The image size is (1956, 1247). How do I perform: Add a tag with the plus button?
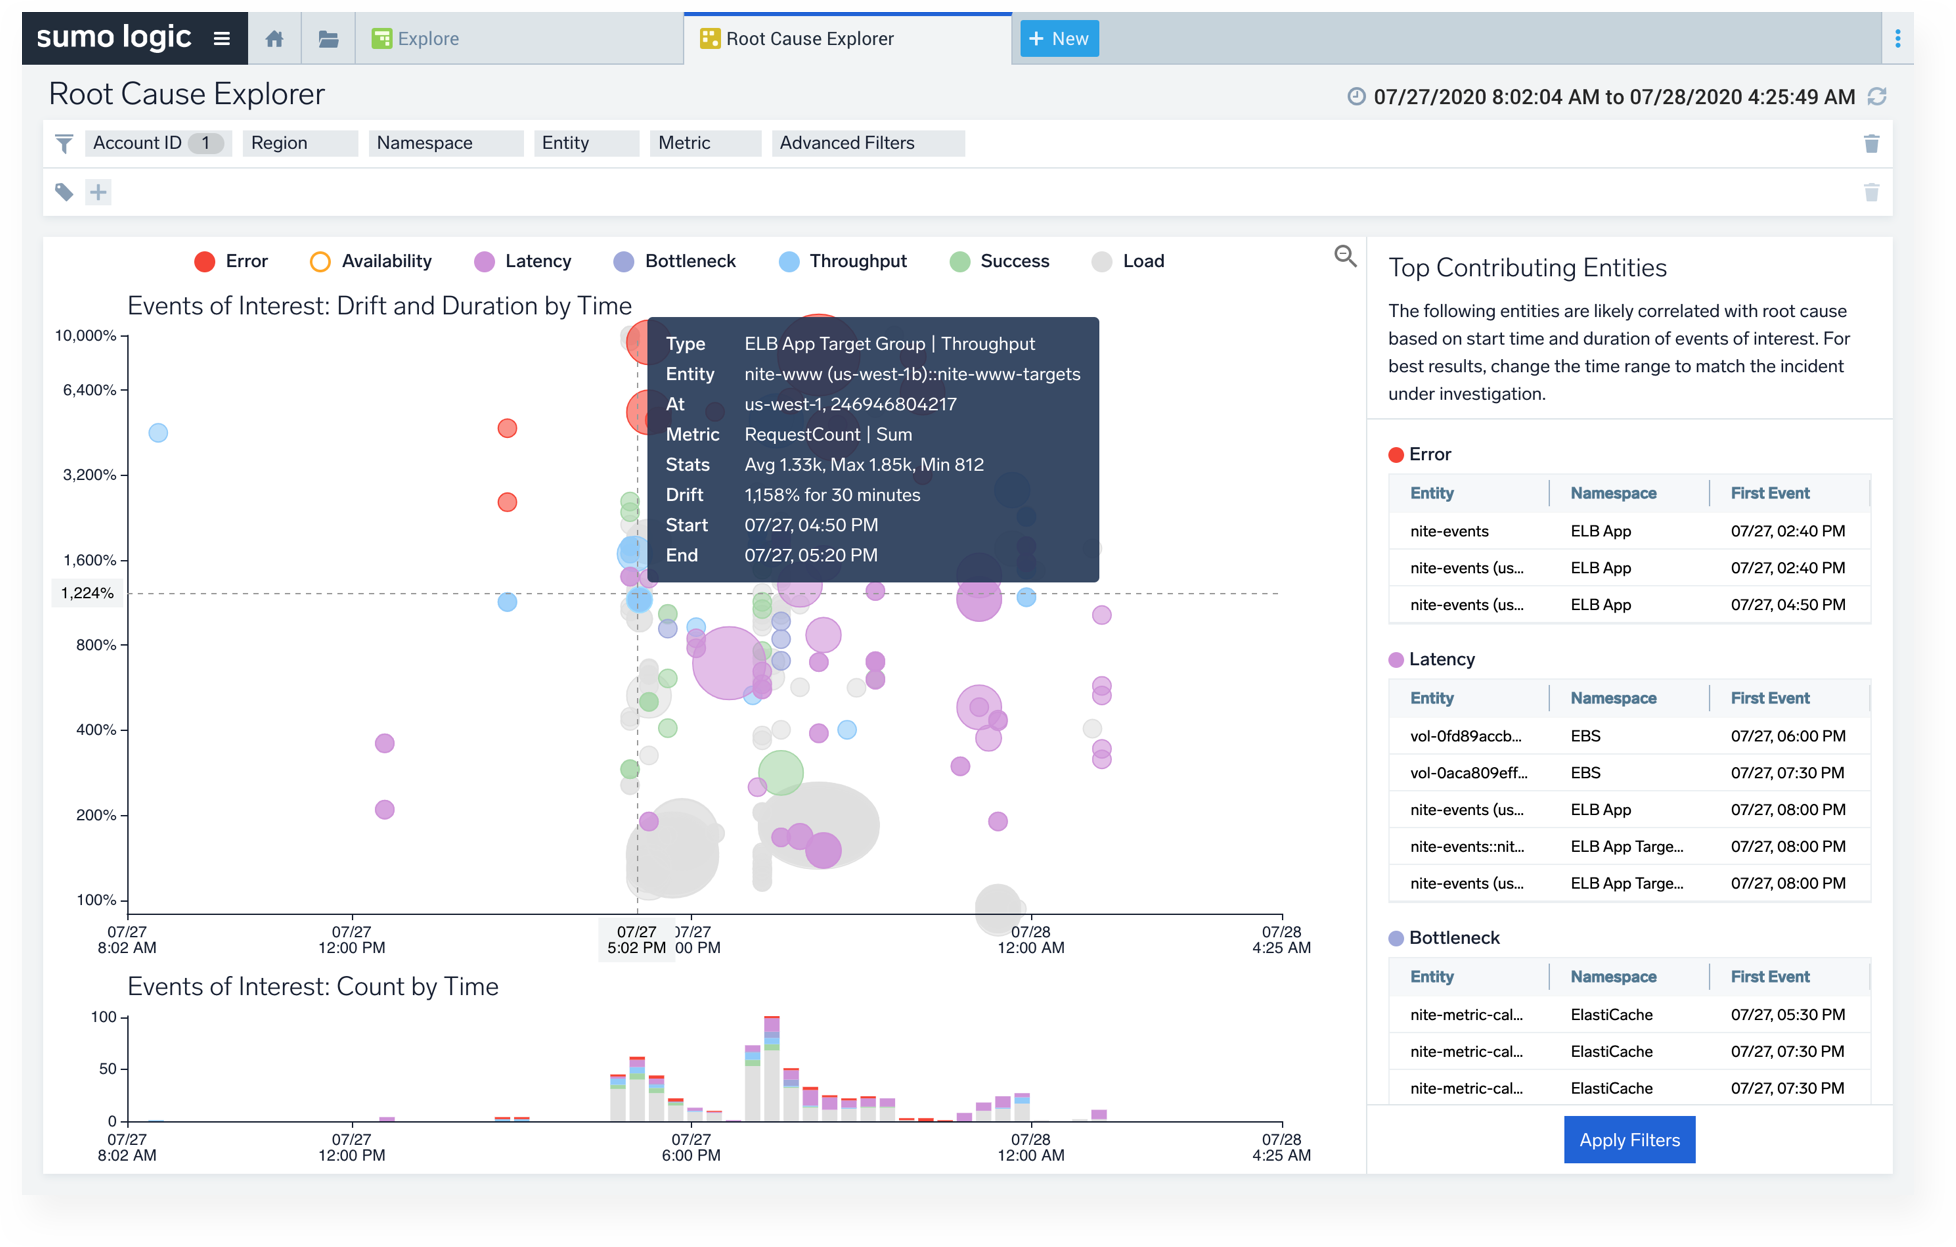[98, 192]
